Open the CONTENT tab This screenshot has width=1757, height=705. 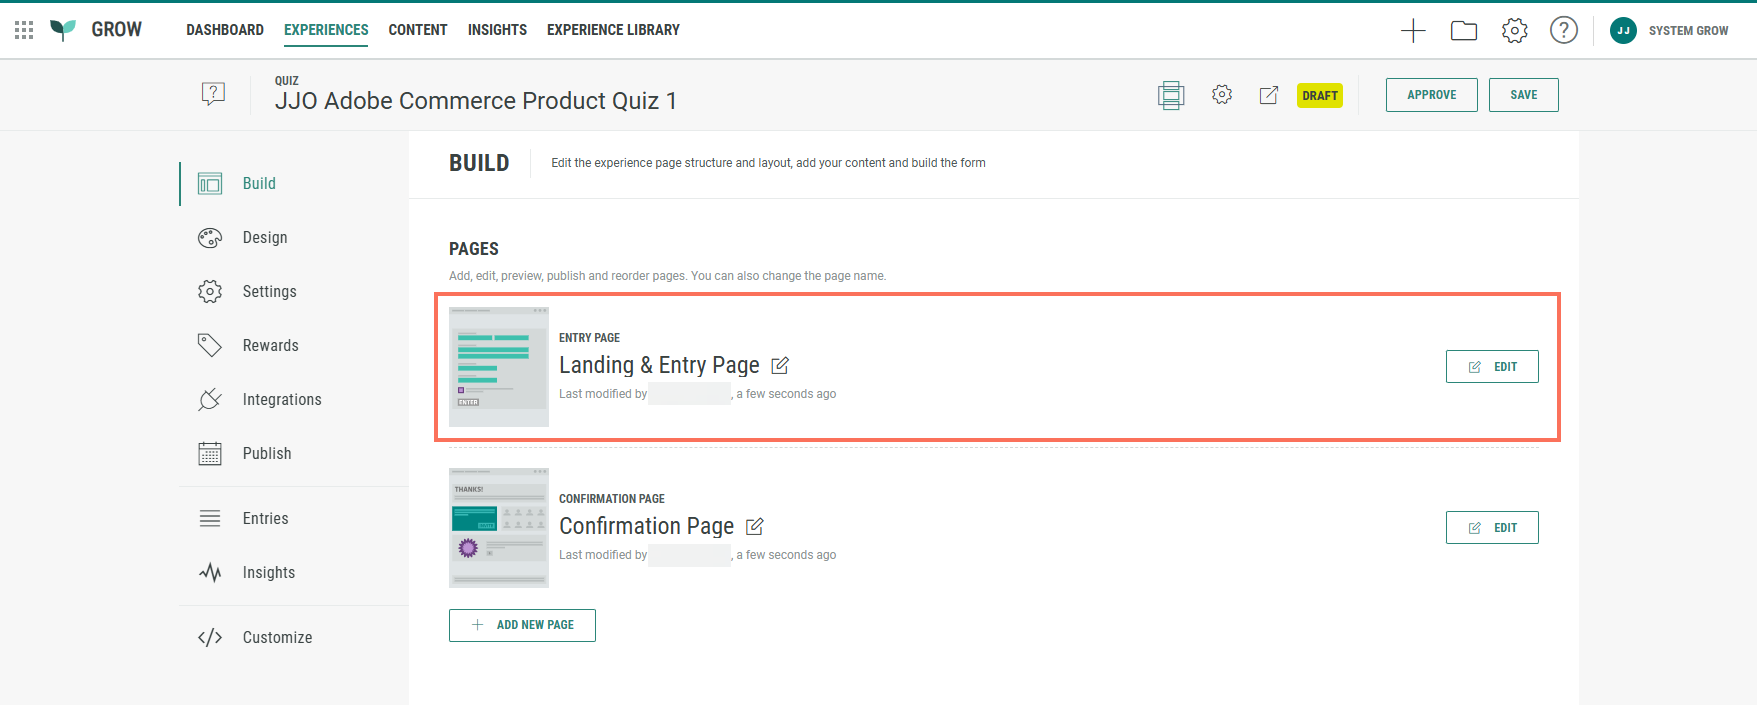418,30
